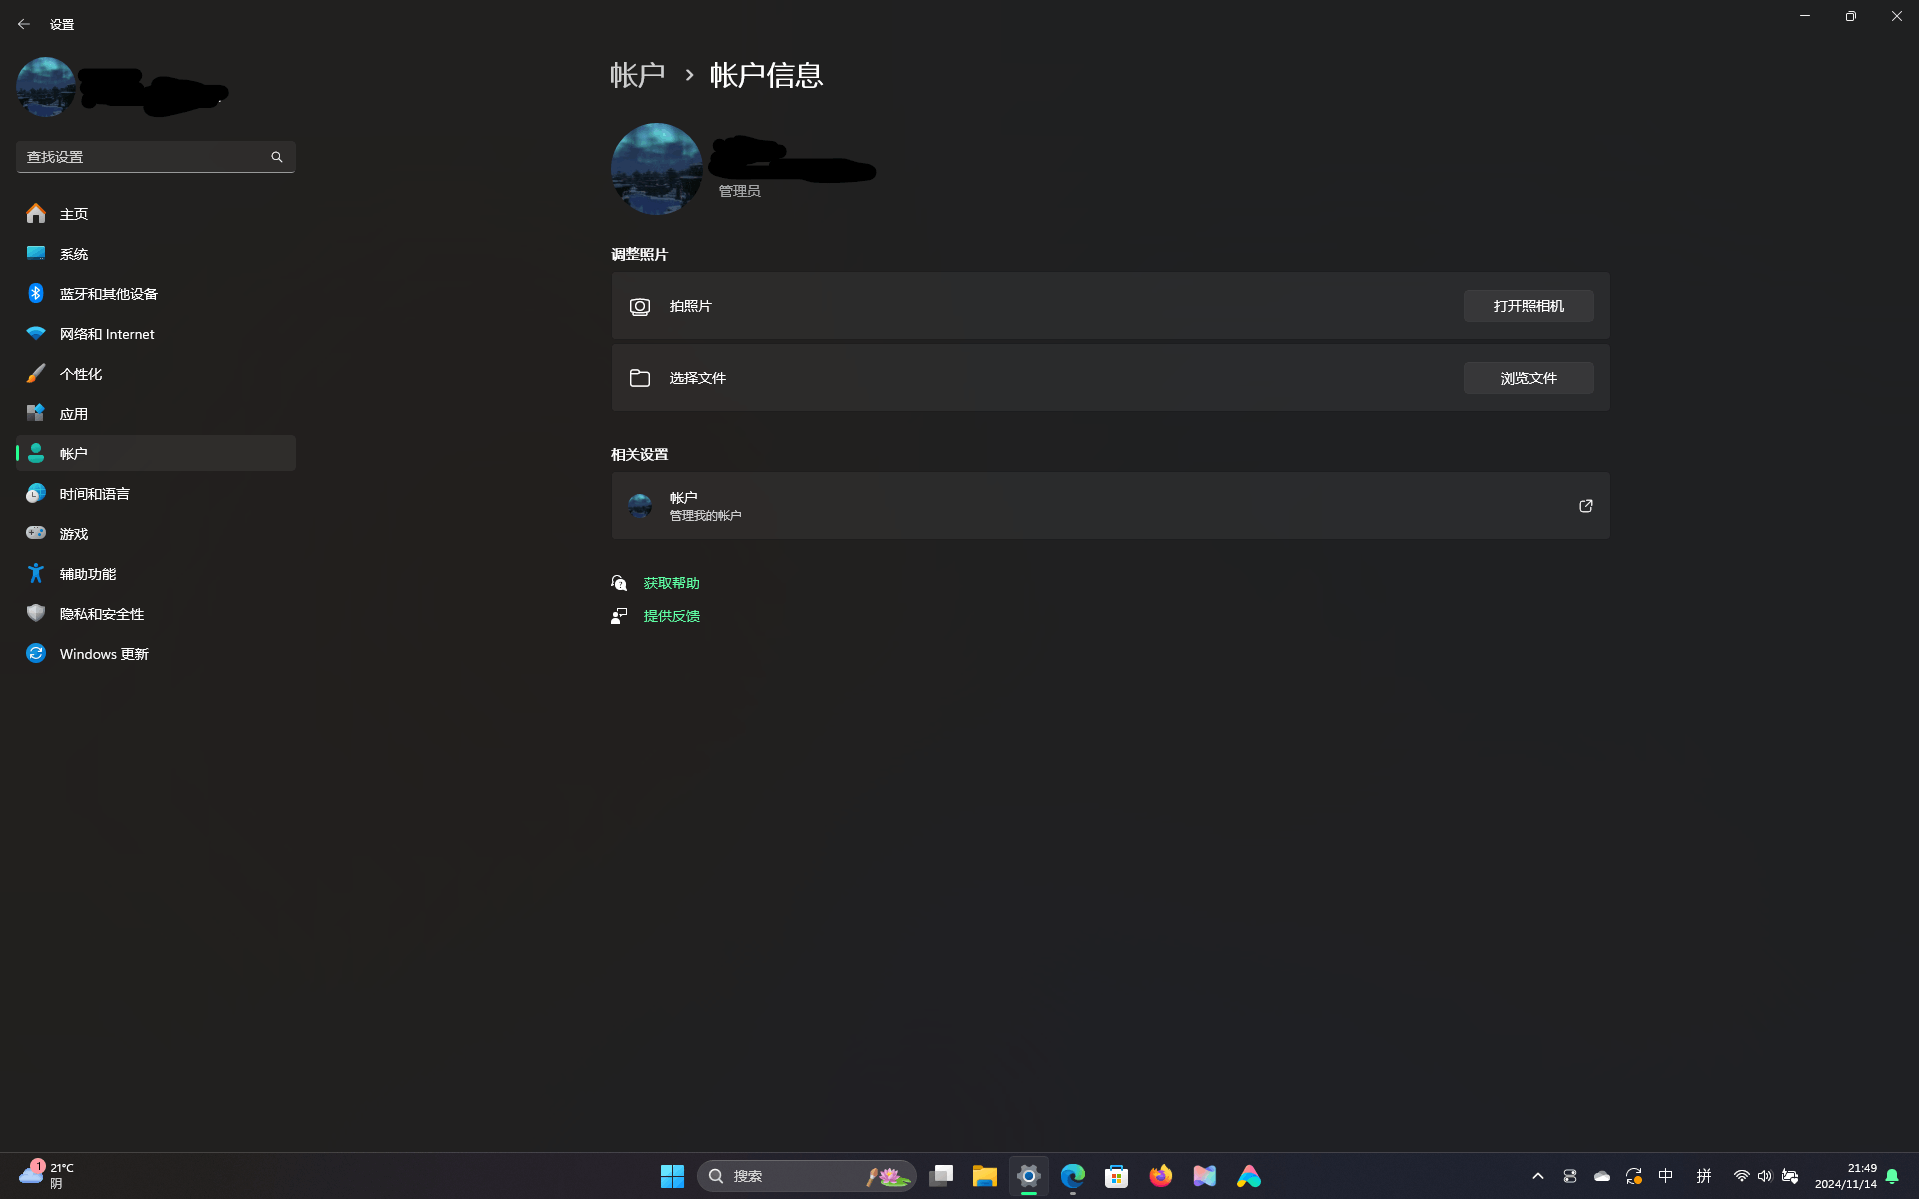
Task: Click OneDrive cloud icon in tray
Action: (1602, 1176)
